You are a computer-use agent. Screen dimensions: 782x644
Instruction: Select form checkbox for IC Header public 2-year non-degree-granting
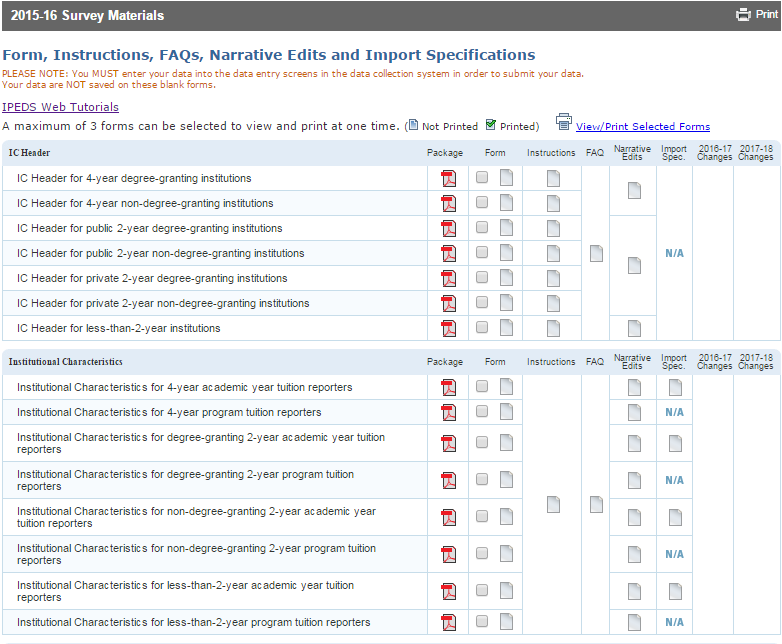[x=482, y=254]
